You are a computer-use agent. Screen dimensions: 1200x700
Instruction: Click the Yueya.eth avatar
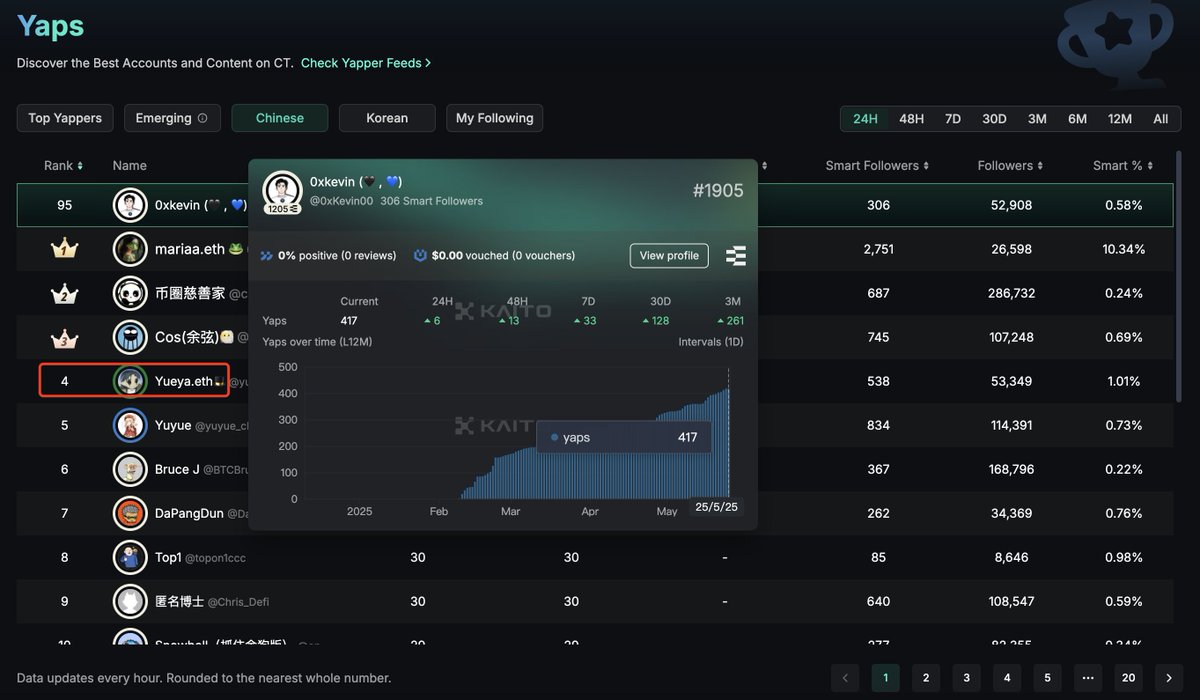coord(130,381)
